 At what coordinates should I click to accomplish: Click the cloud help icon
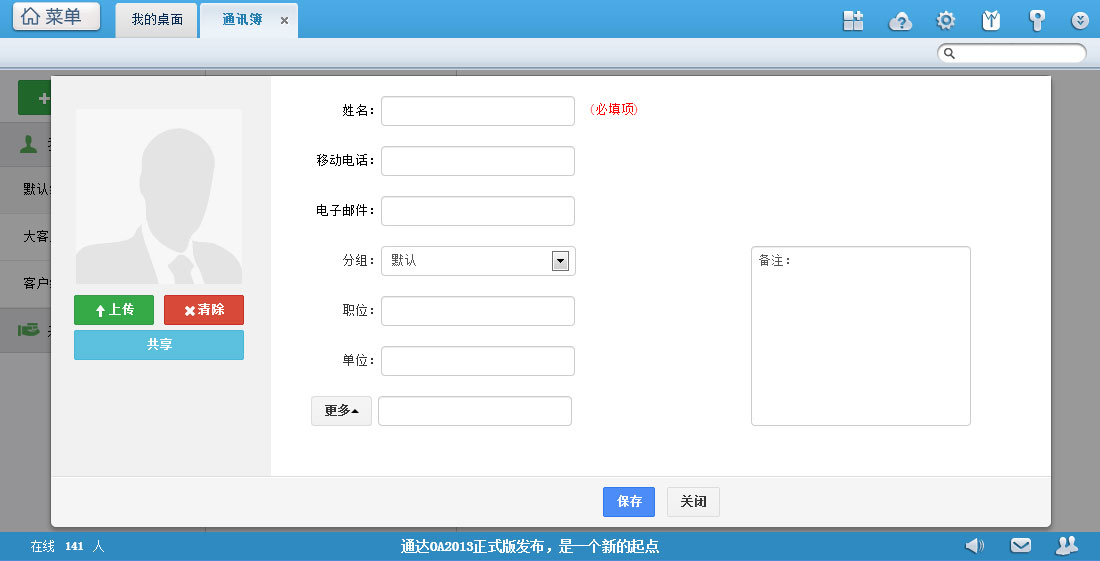900,20
